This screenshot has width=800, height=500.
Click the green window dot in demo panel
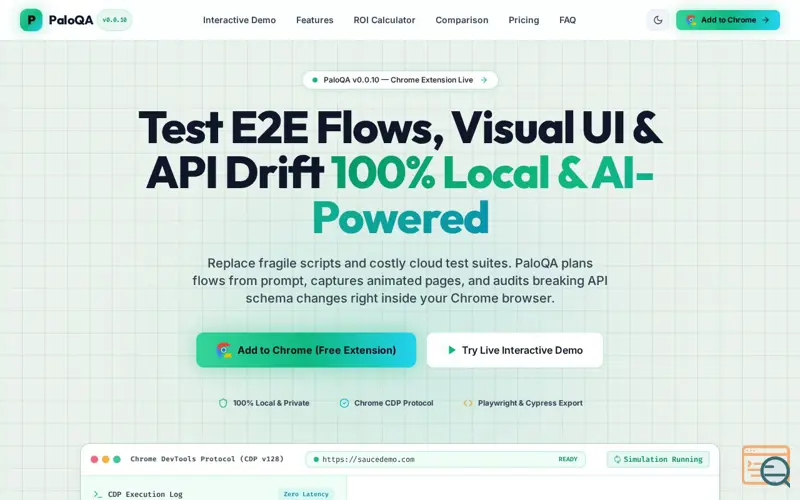[x=117, y=459]
